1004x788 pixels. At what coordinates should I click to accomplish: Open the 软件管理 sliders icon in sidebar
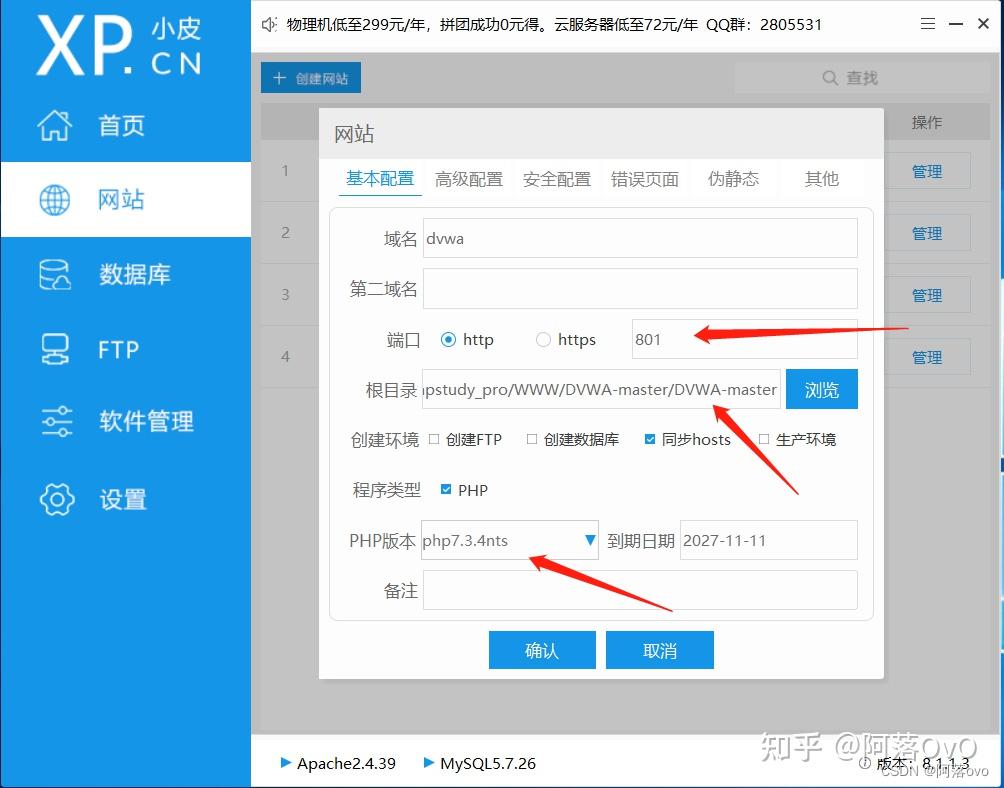(x=56, y=421)
